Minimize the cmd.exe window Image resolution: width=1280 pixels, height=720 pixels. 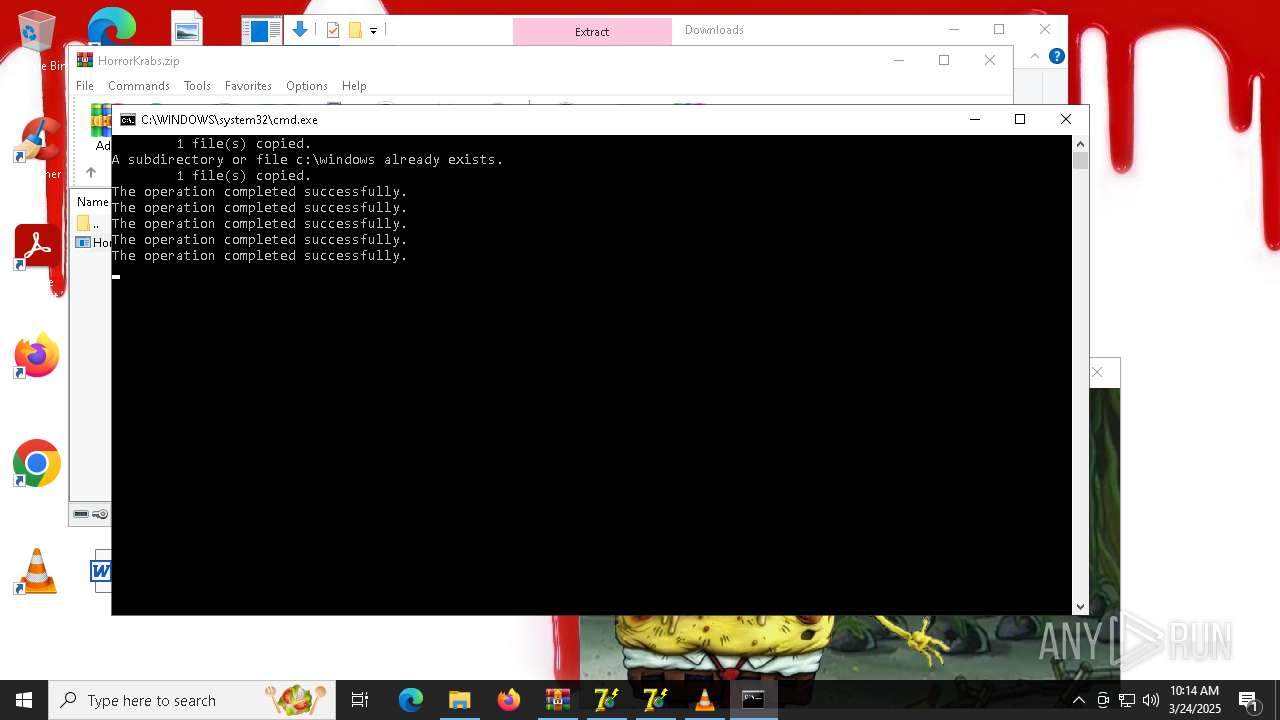[975, 119]
